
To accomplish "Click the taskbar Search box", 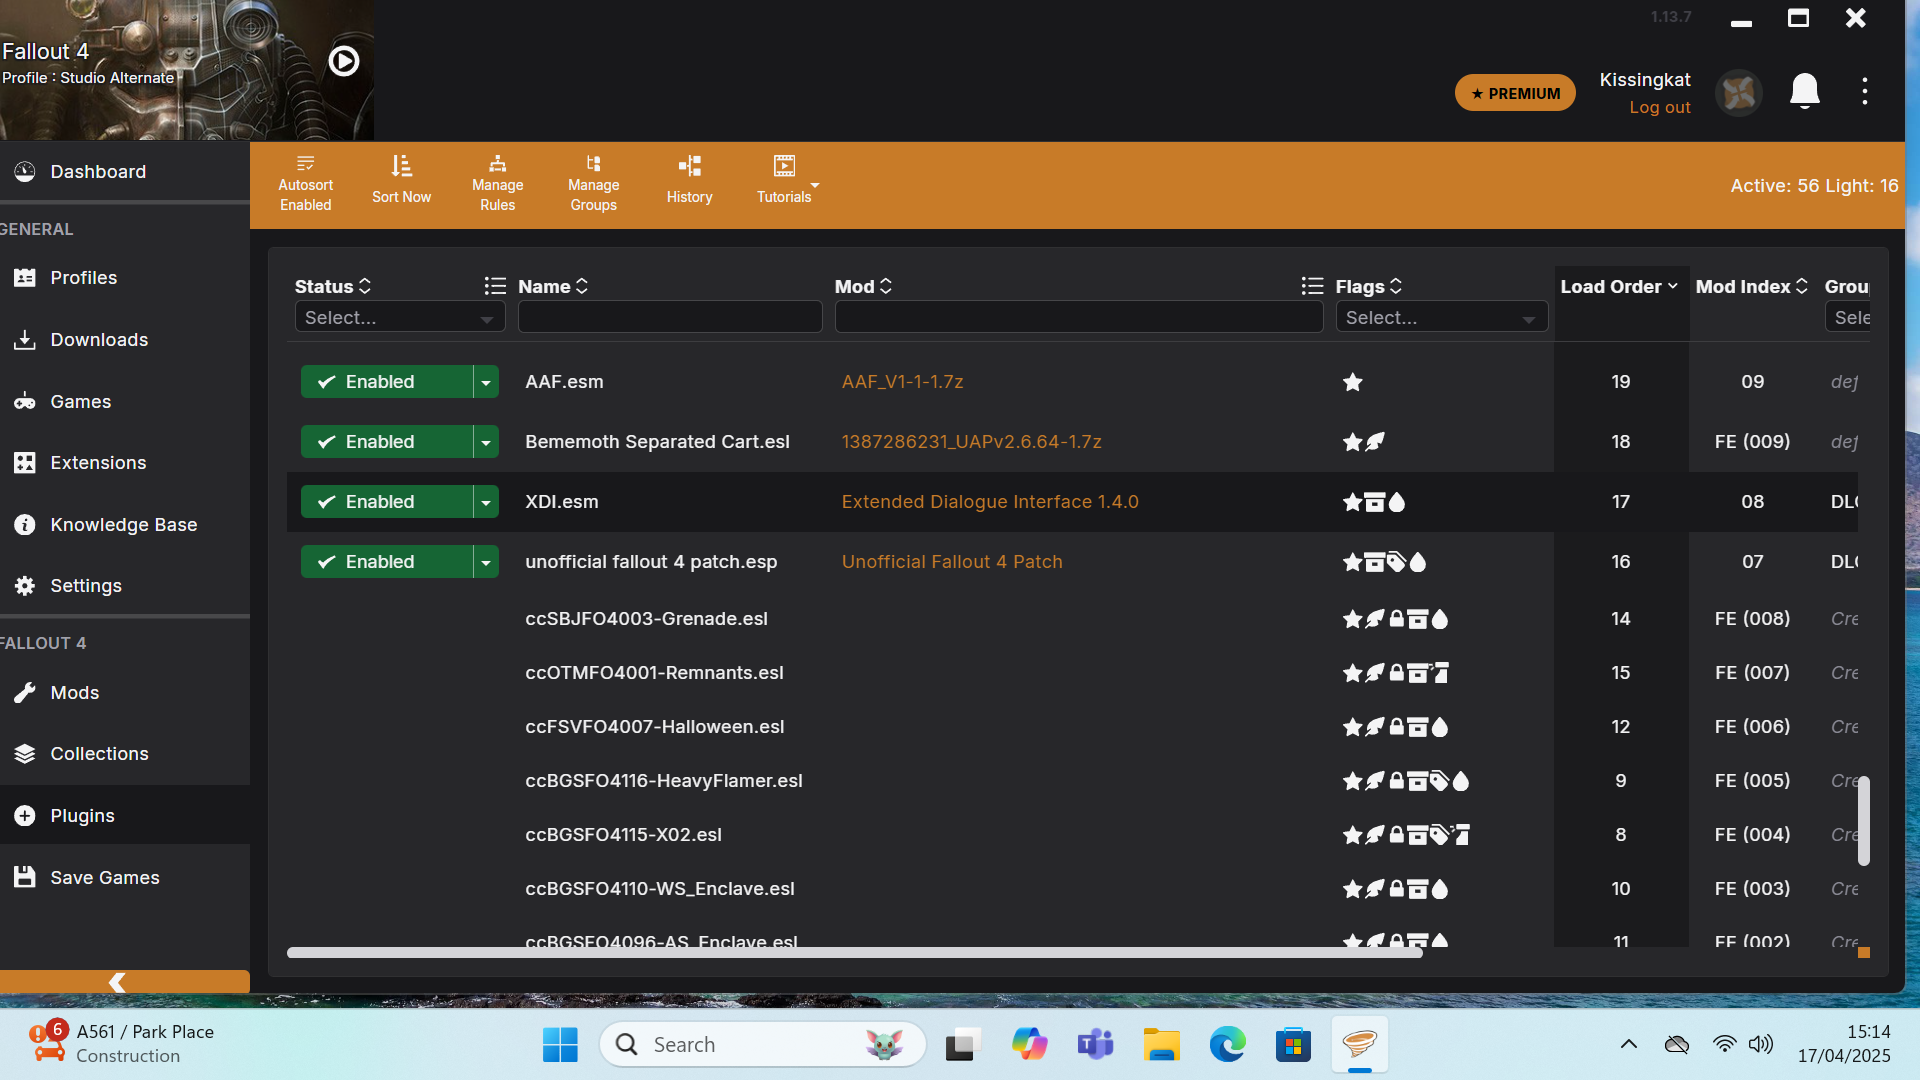I will (x=762, y=1045).
